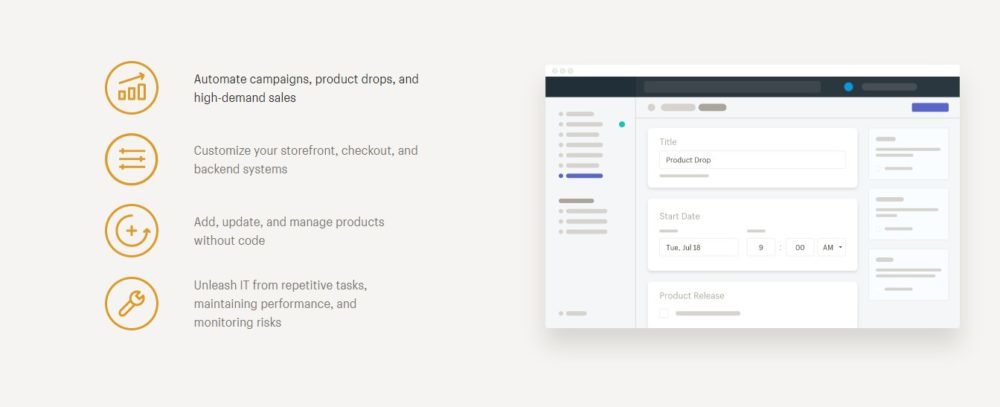
Task: Click the teal notification dot in sidebar
Action: point(621,124)
